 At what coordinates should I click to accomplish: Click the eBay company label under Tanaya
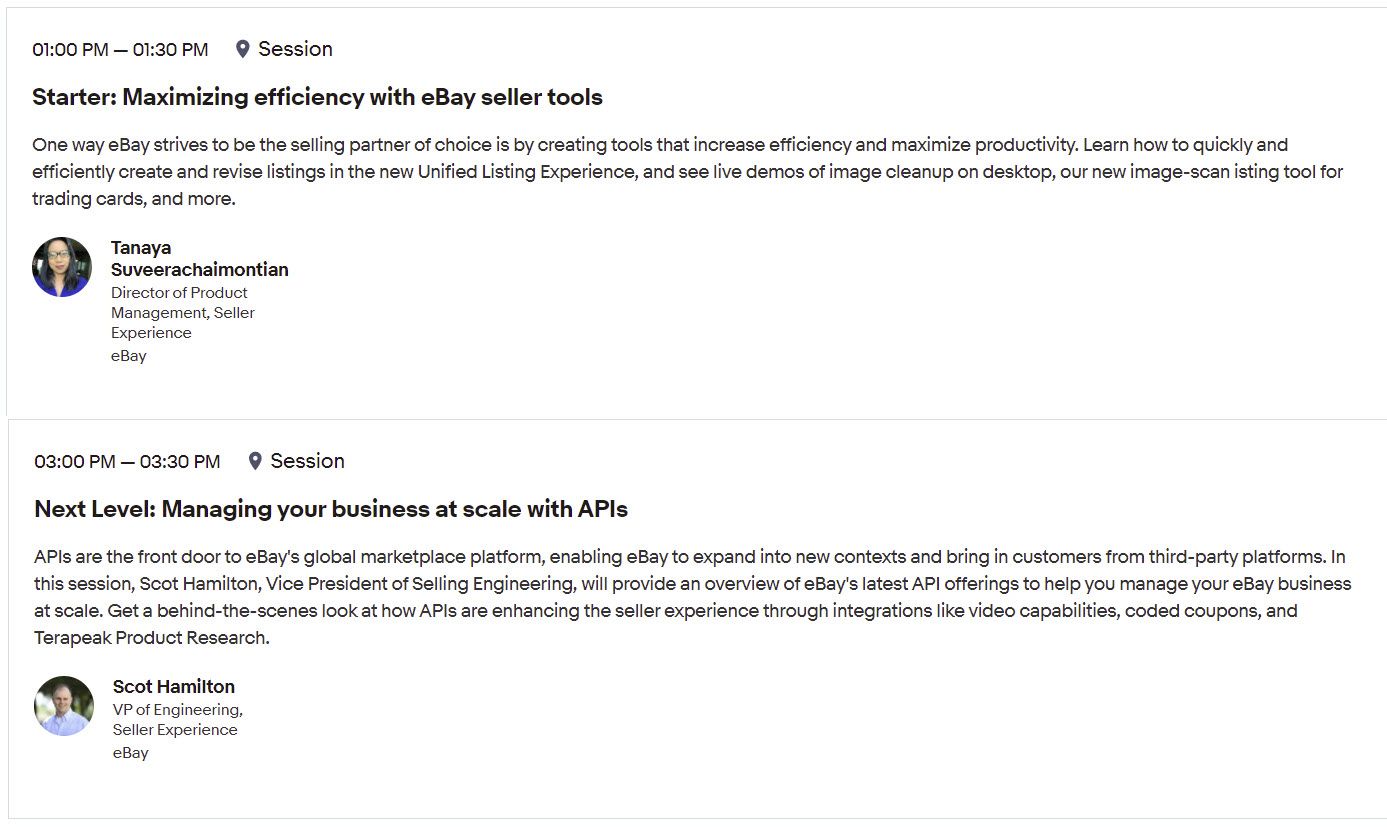tap(129, 355)
